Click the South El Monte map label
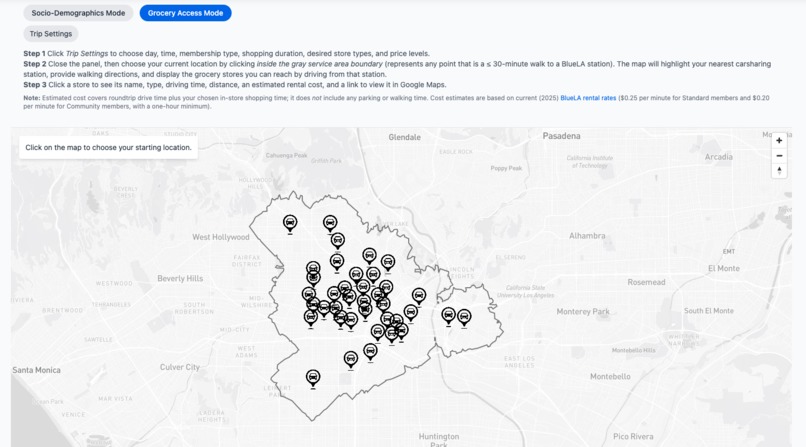The height and width of the screenshot is (447, 806). [x=709, y=311]
